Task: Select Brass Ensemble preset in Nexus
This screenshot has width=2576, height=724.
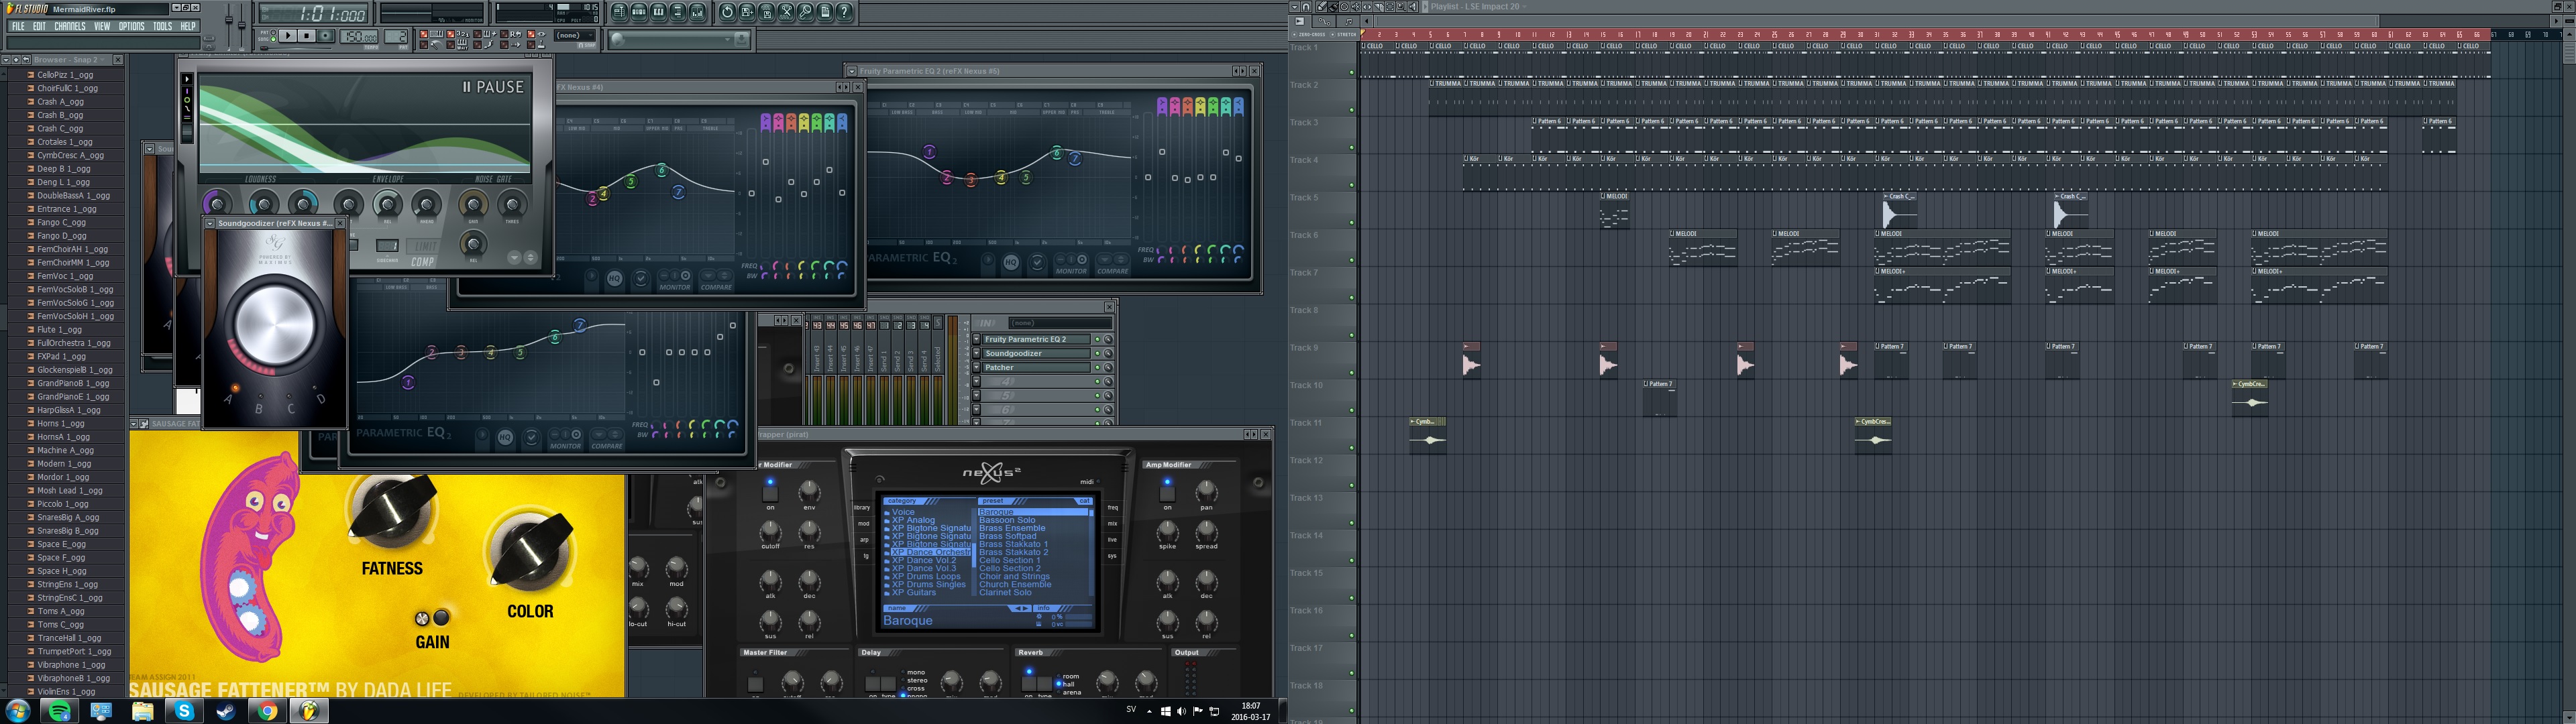Action: click(x=1012, y=528)
